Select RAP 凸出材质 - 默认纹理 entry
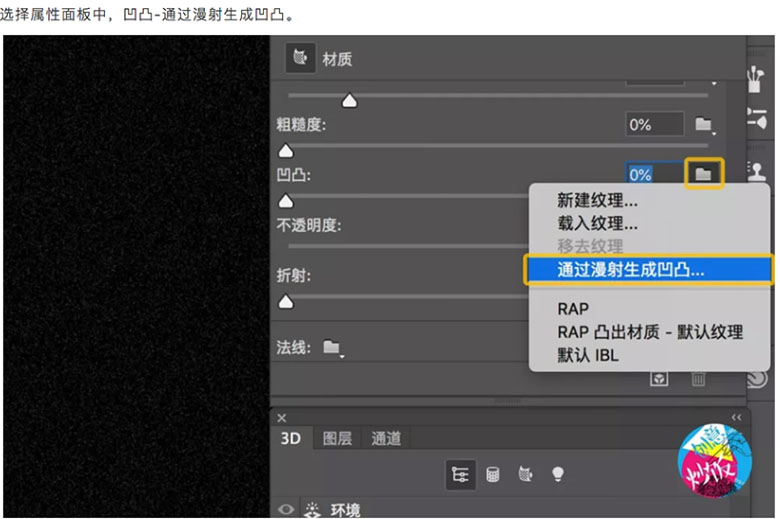780x519 pixels. [650, 332]
